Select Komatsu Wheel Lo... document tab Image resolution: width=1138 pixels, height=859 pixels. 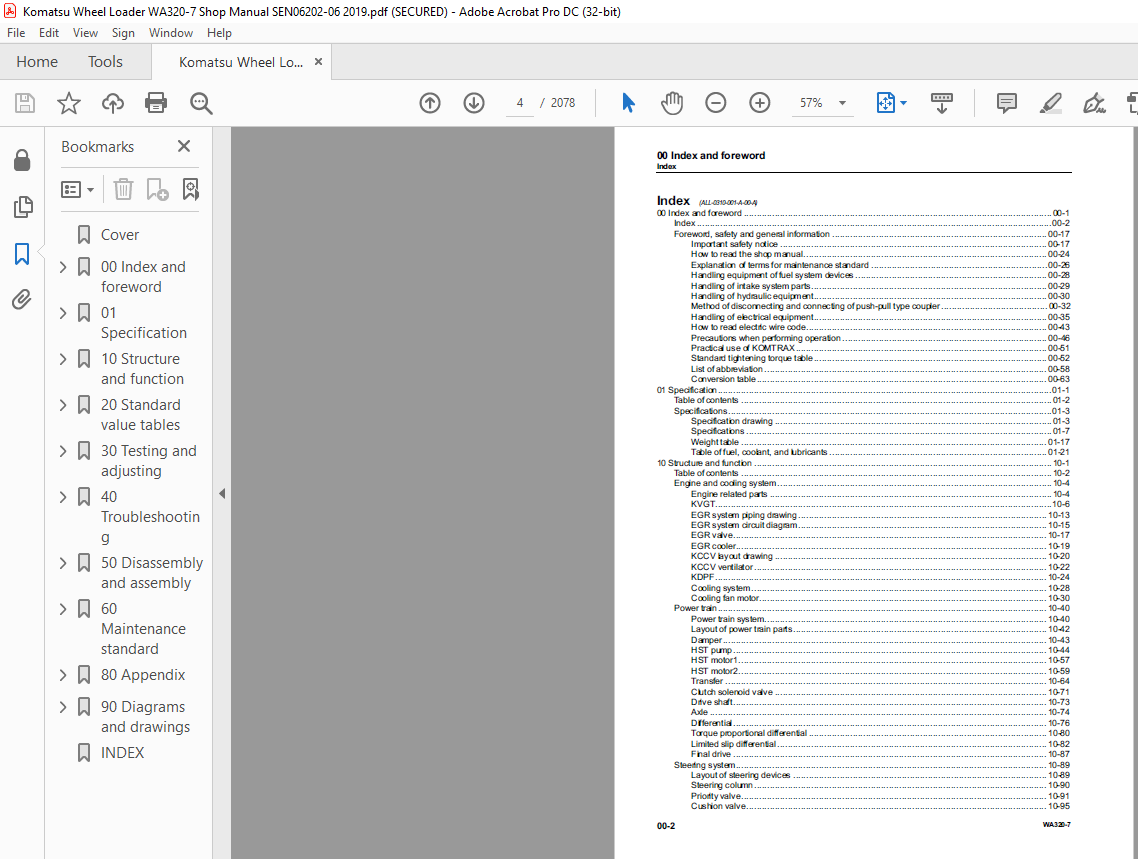[x=241, y=62]
